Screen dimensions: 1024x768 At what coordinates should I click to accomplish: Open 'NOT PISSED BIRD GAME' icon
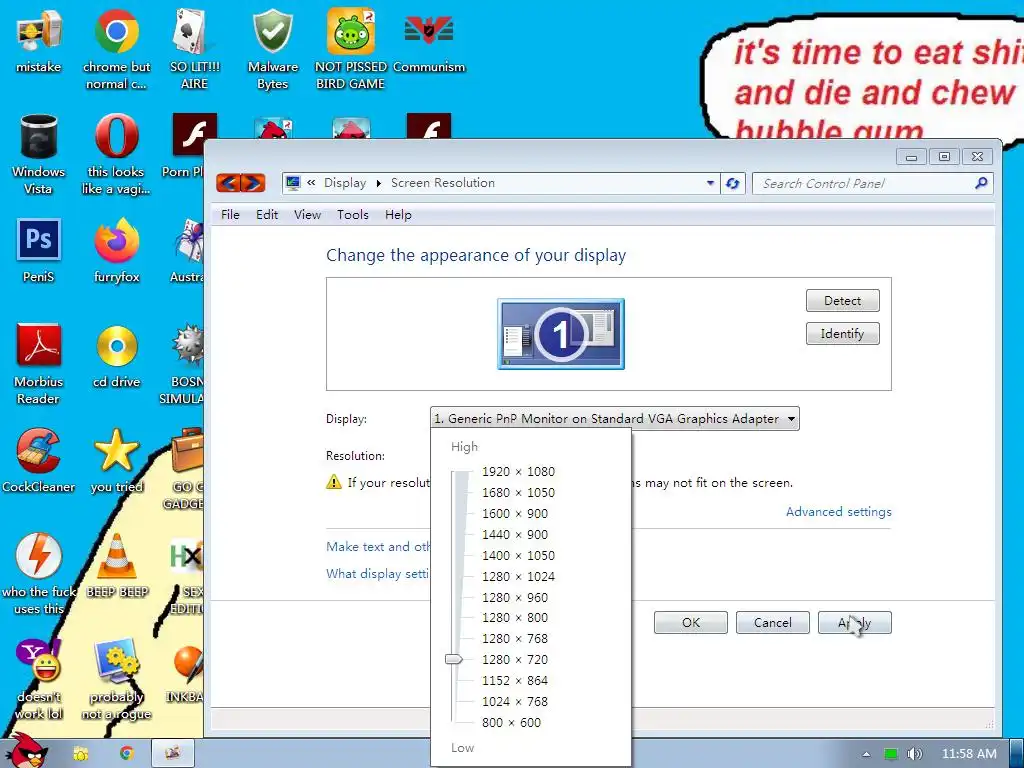coord(351,51)
